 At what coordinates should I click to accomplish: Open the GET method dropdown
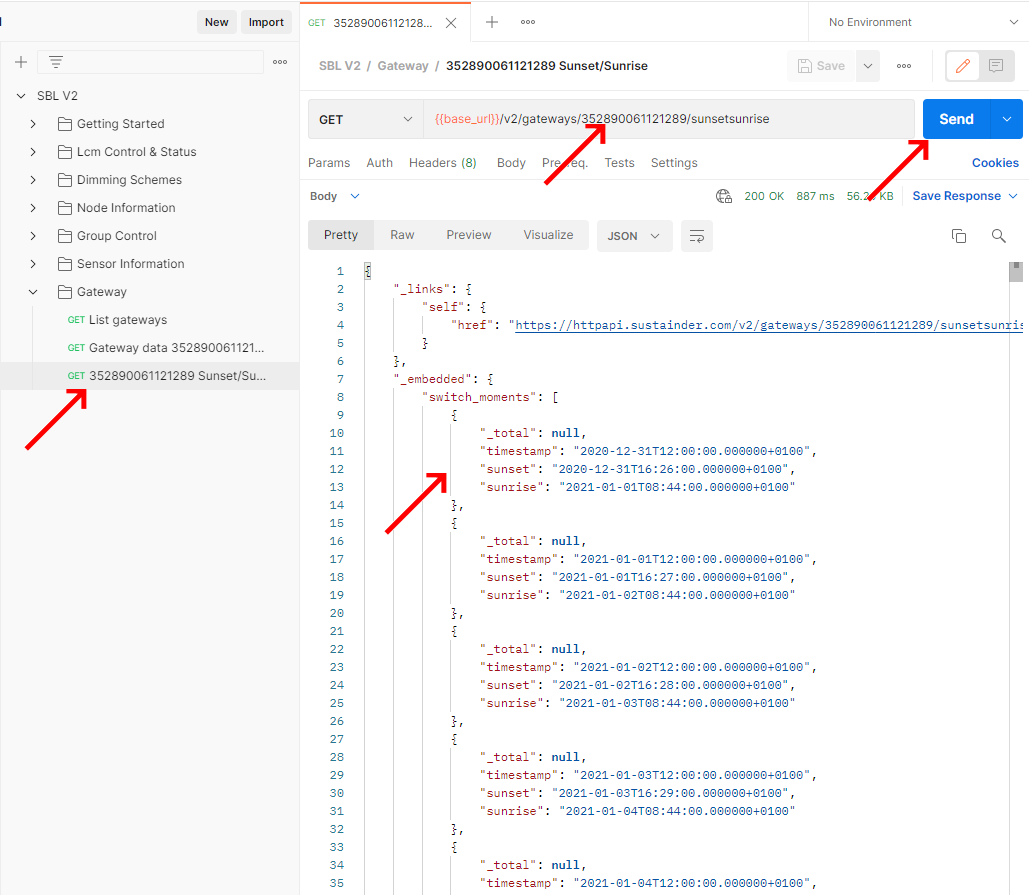click(365, 119)
